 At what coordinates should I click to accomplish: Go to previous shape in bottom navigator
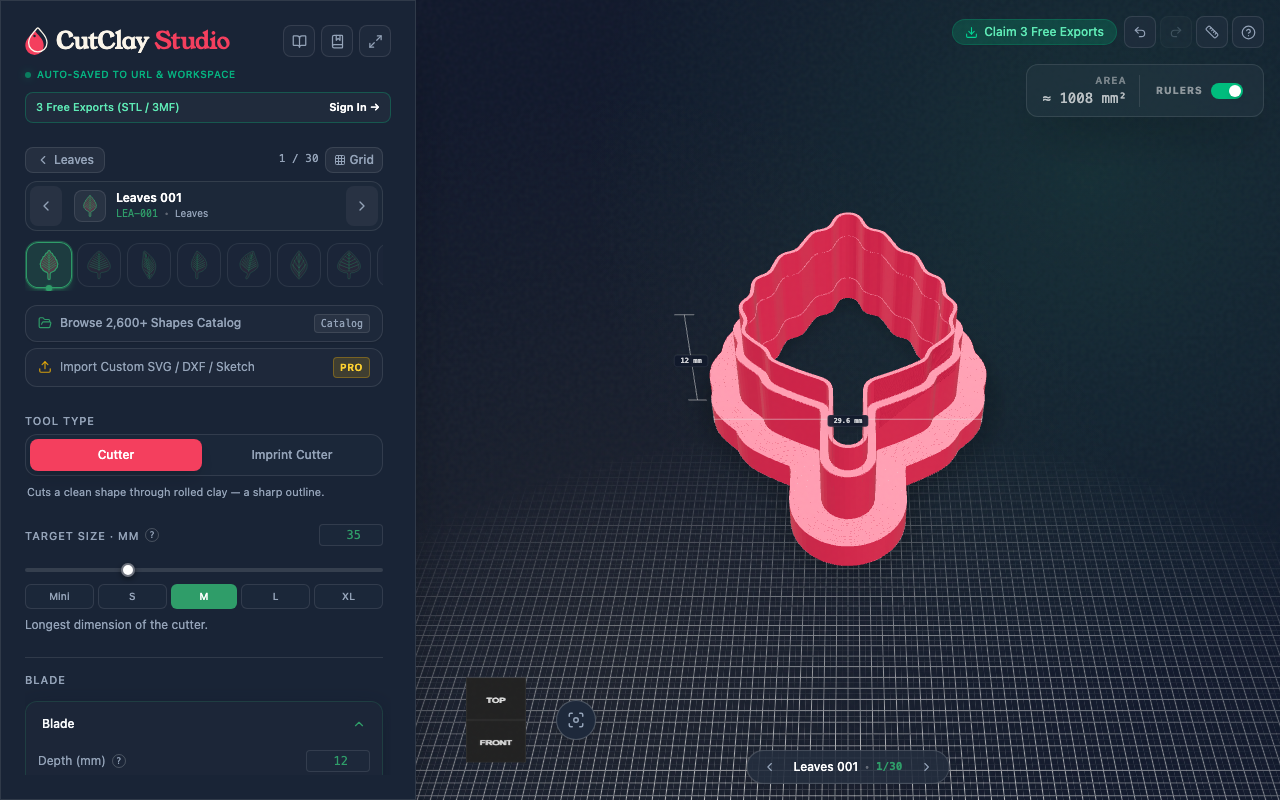(770, 767)
